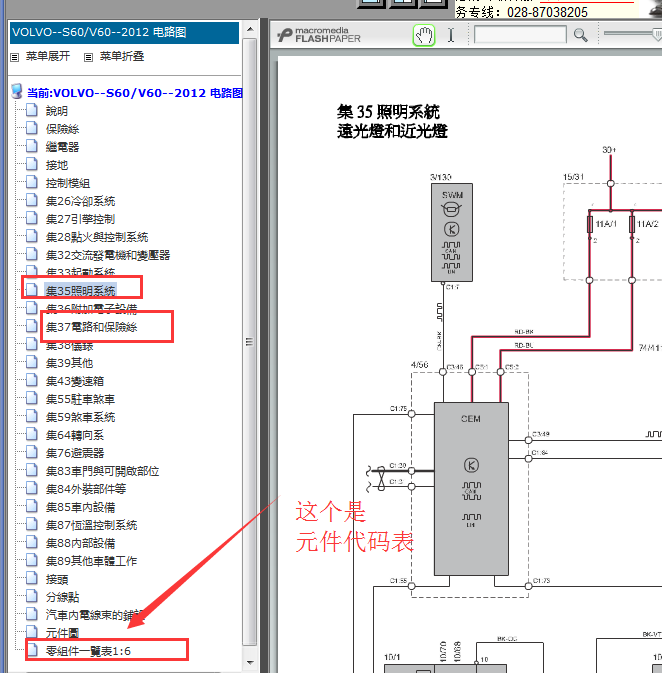This screenshot has width=662, height=673.
Task: Open the 元件圖 tree item
Action: [62, 633]
